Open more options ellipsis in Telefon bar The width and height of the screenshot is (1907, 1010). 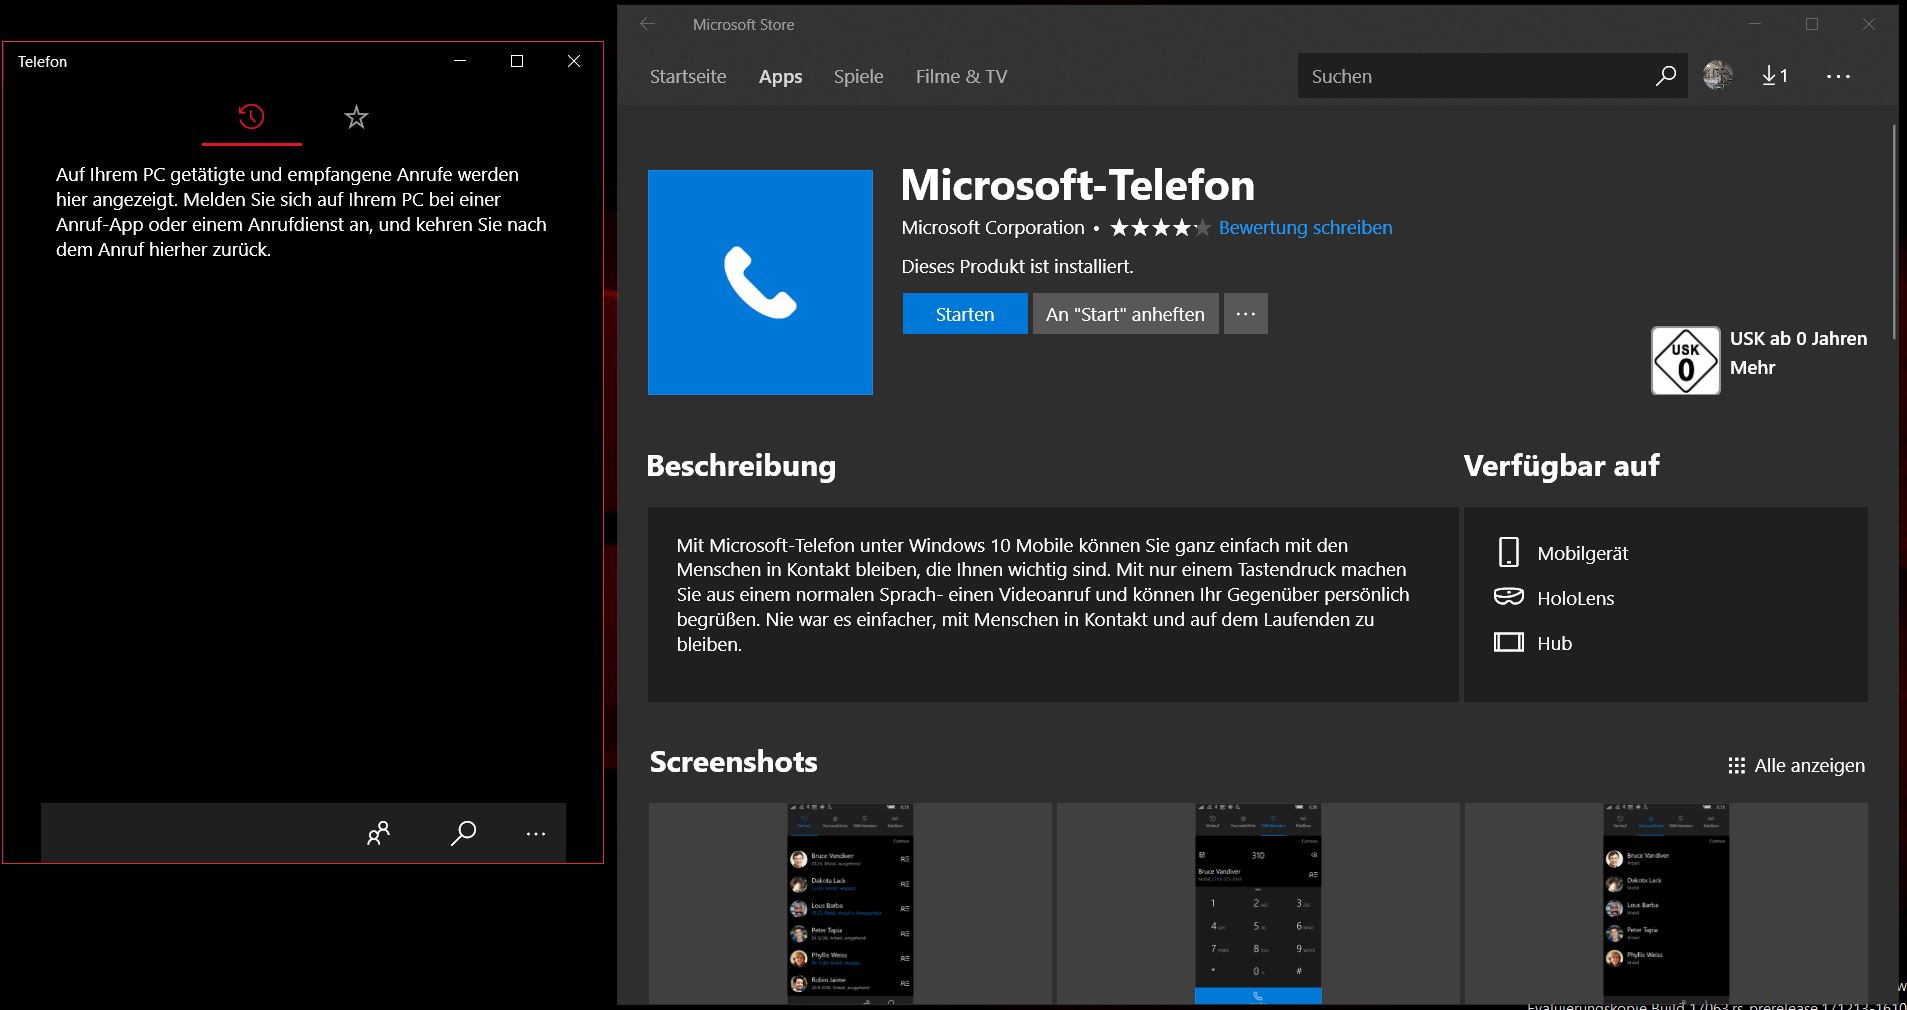click(x=536, y=833)
